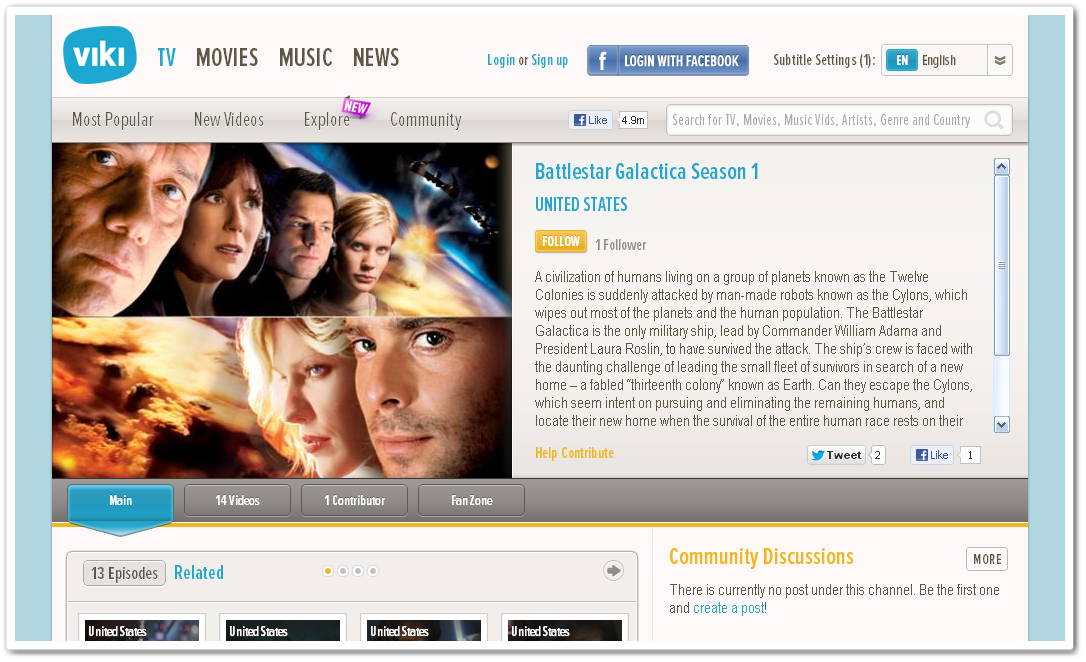Click the EN language badge

(902, 60)
